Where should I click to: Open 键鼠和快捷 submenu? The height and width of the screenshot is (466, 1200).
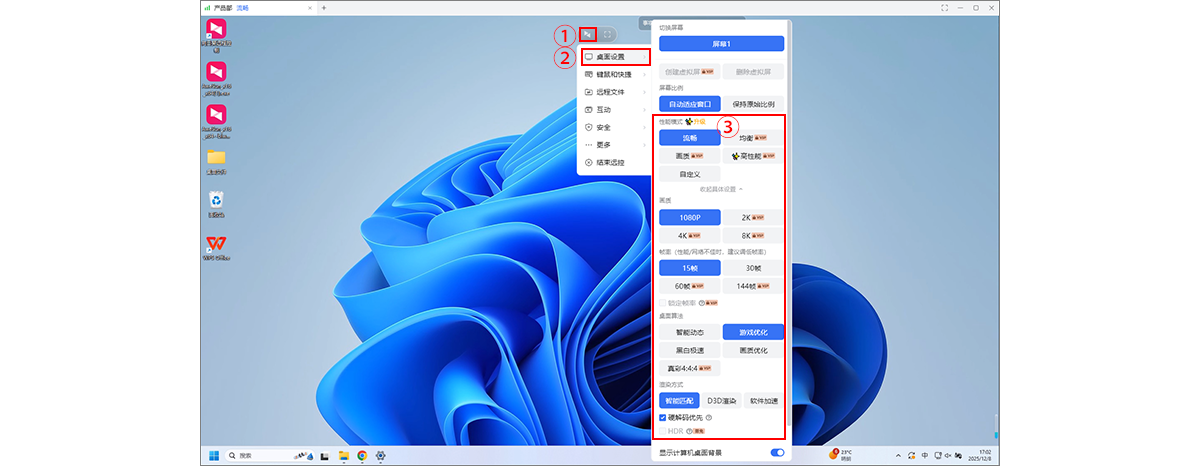[615, 74]
